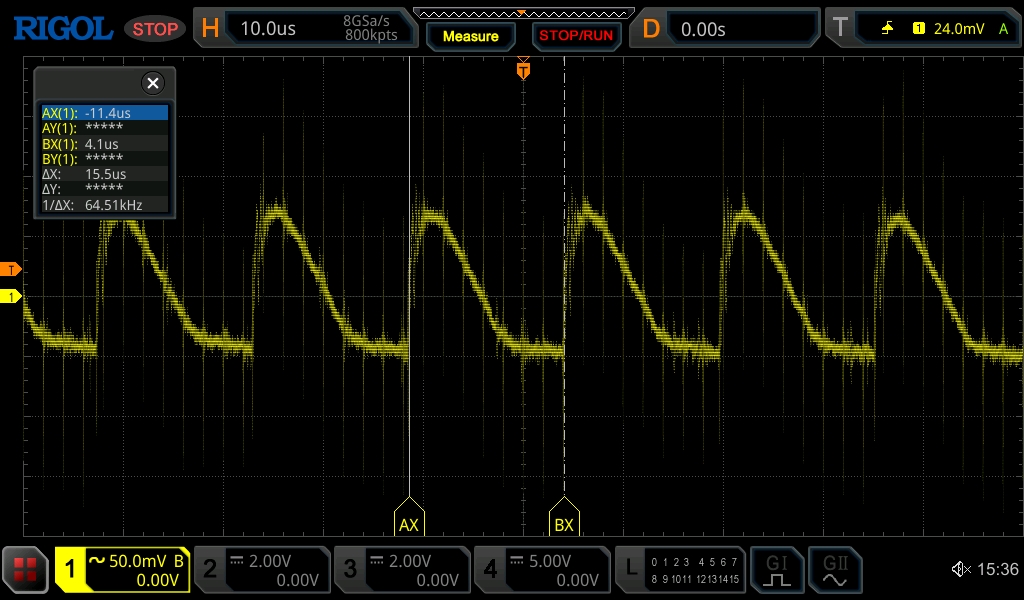
Task: Open horizontal timebase 10.0us settings
Action: [306, 28]
